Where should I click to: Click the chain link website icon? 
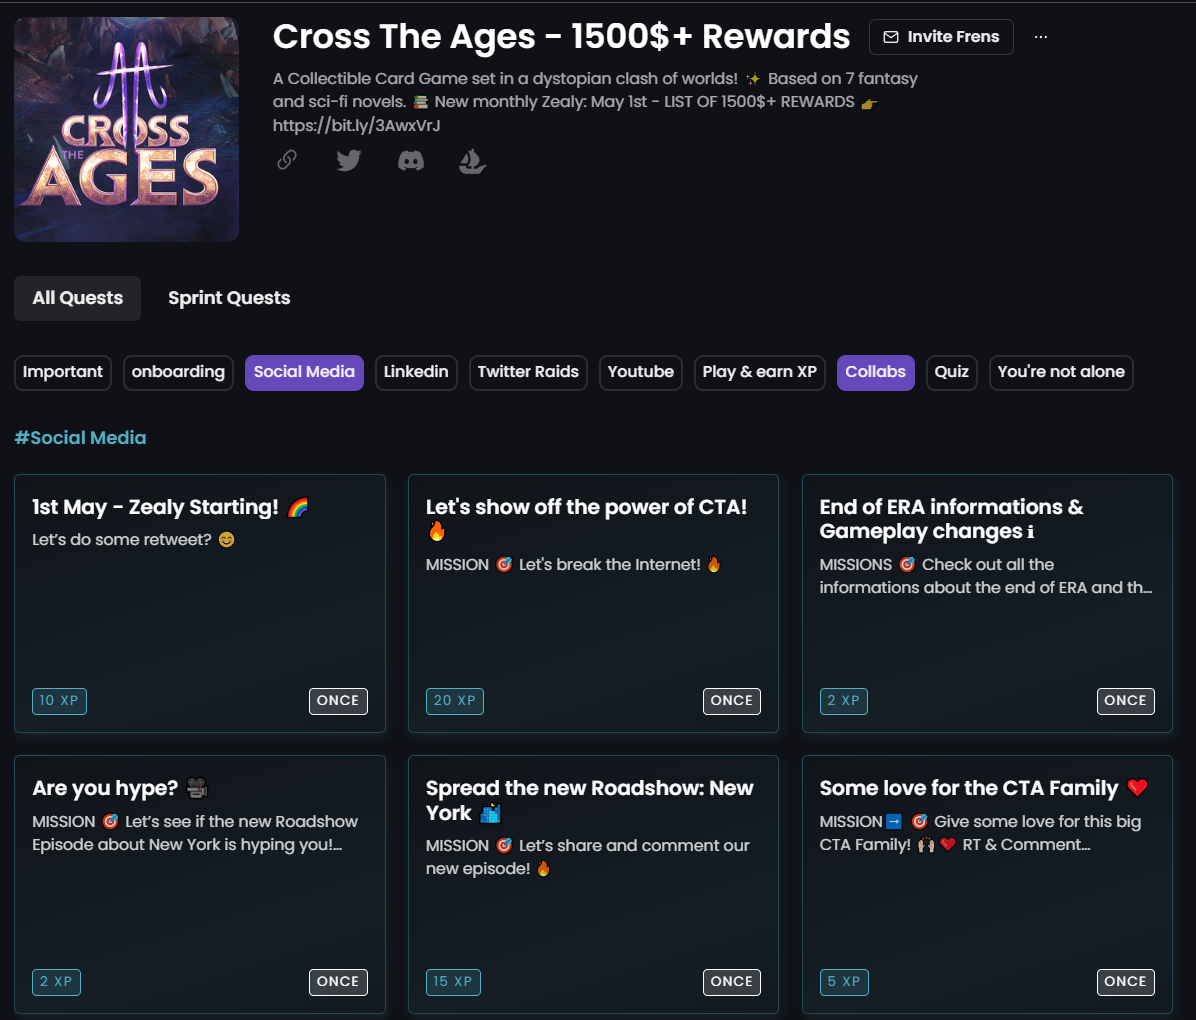(287, 160)
